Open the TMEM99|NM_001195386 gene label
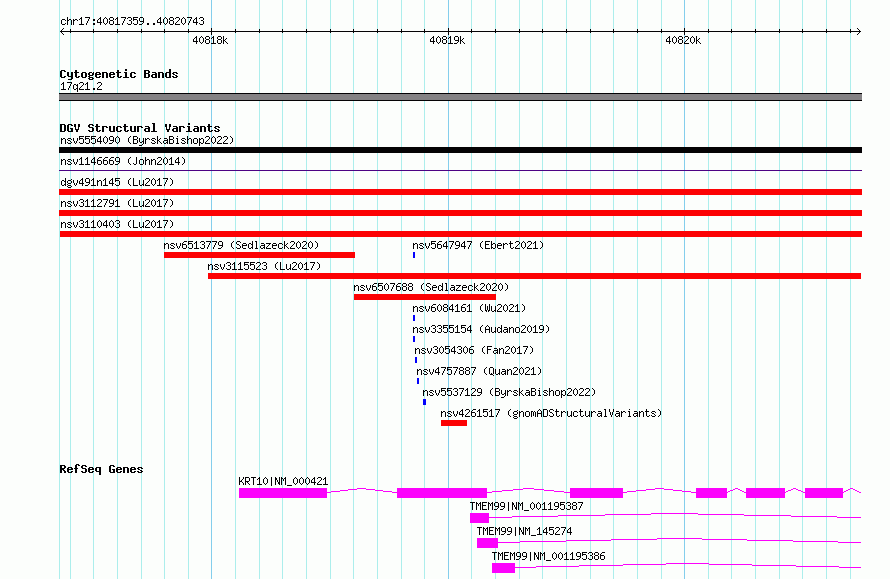 pyautogui.click(x=548, y=556)
